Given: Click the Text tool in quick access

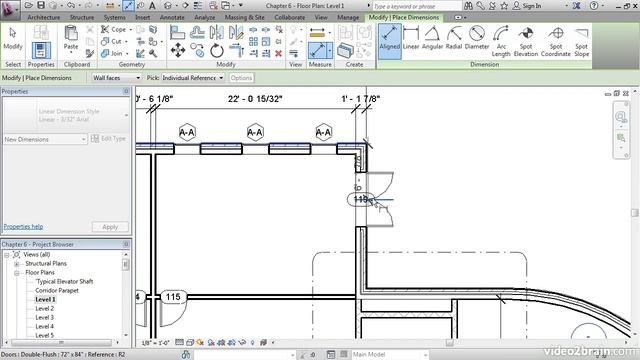Looking at the screenshot, I should [152, 6].
